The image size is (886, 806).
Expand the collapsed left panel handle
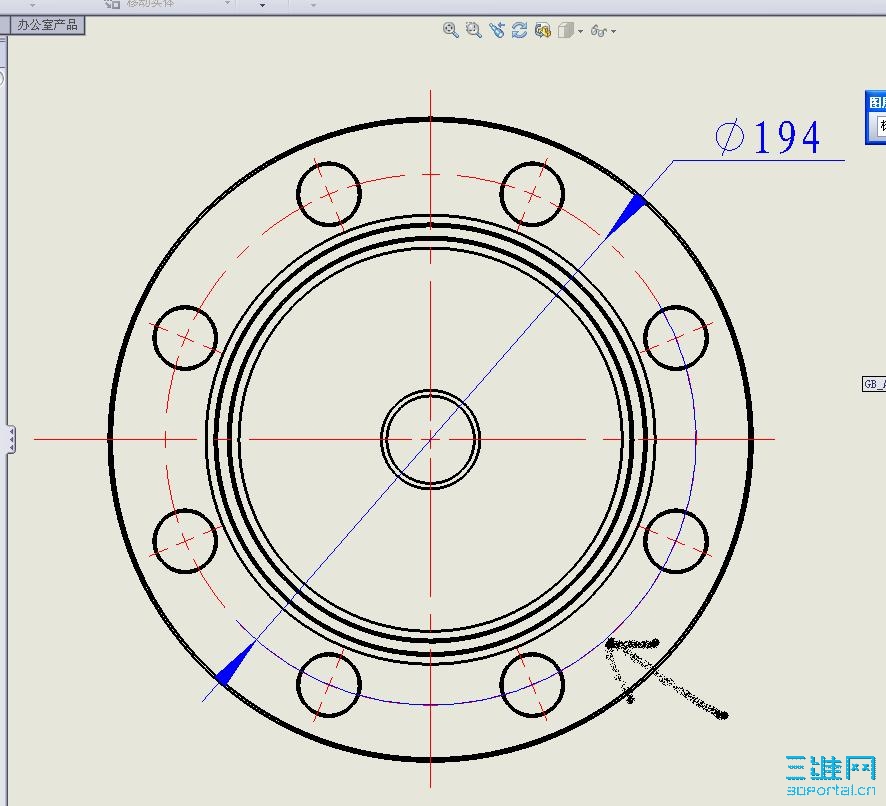pyautogui.click(x=11, y=439)
